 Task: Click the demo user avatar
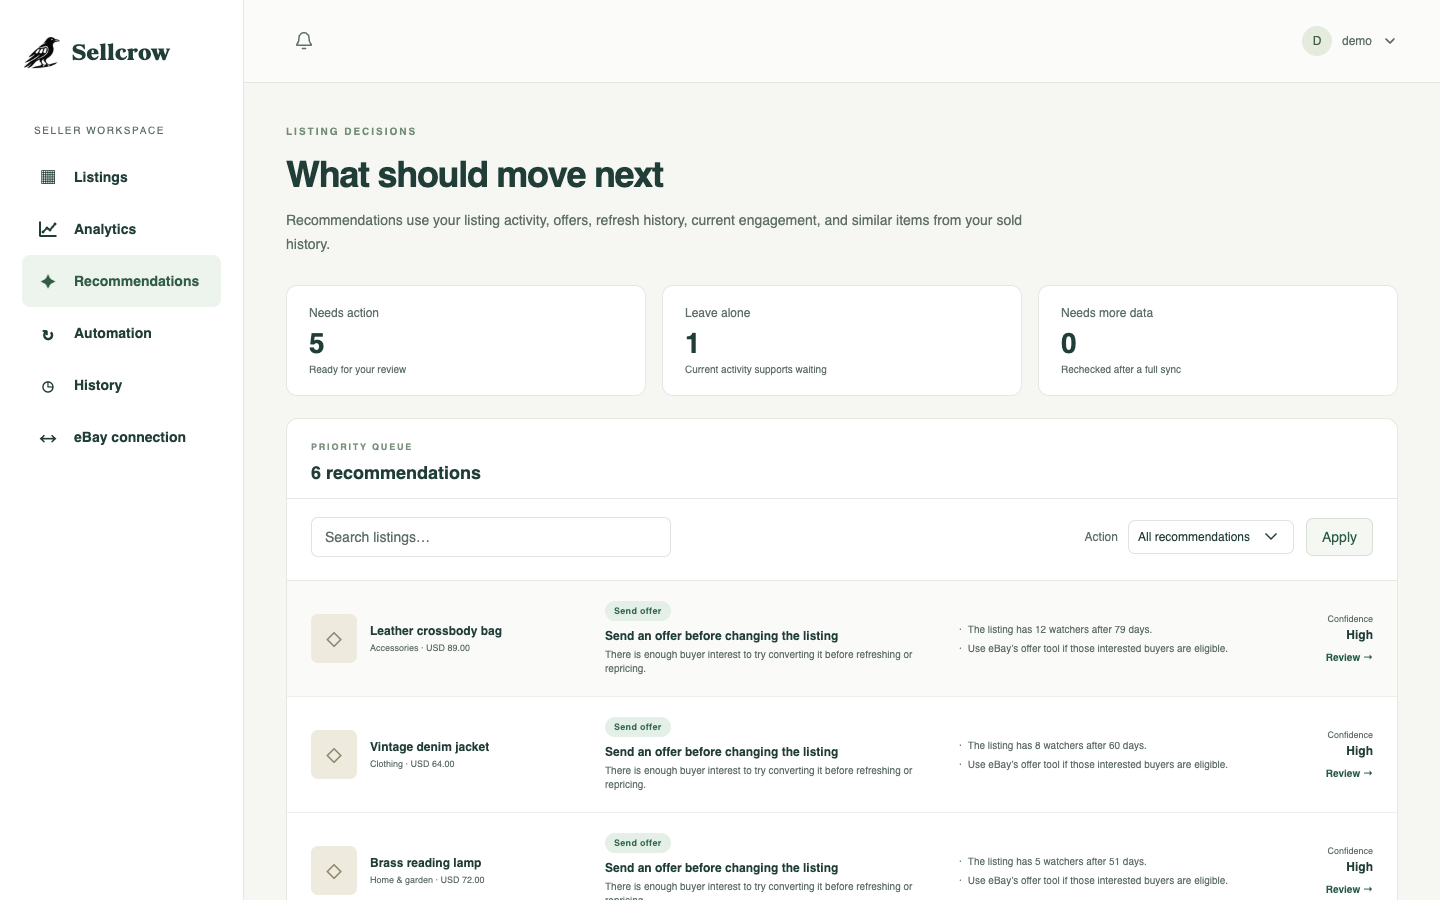[1317, 41]
